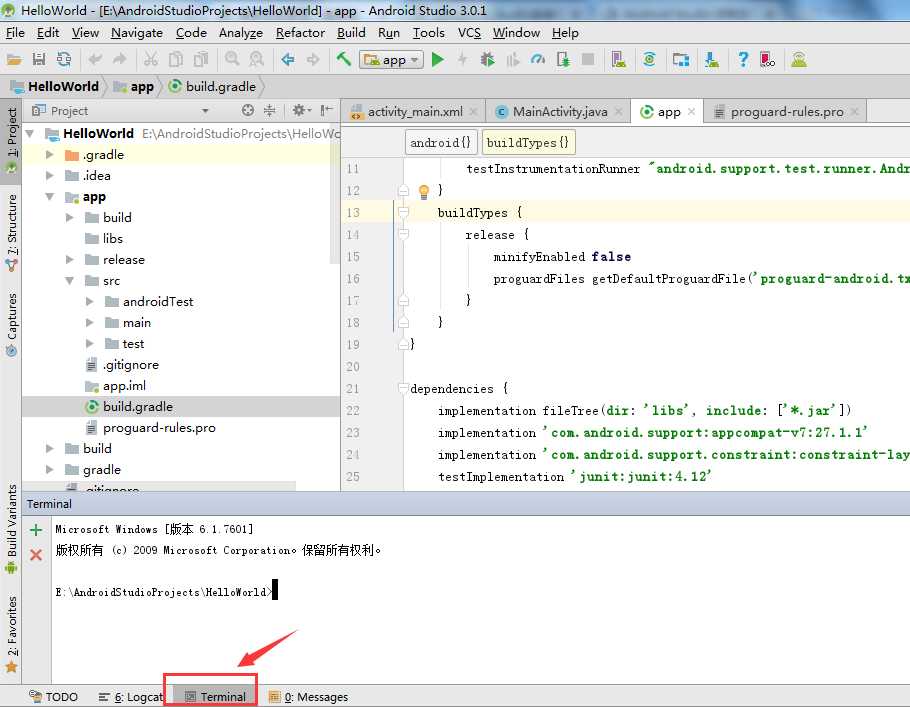The width and height of the screenshot is (910, 707).
Task: Select proguard-rules.pro in the project tree
Action: pos(158,428)
